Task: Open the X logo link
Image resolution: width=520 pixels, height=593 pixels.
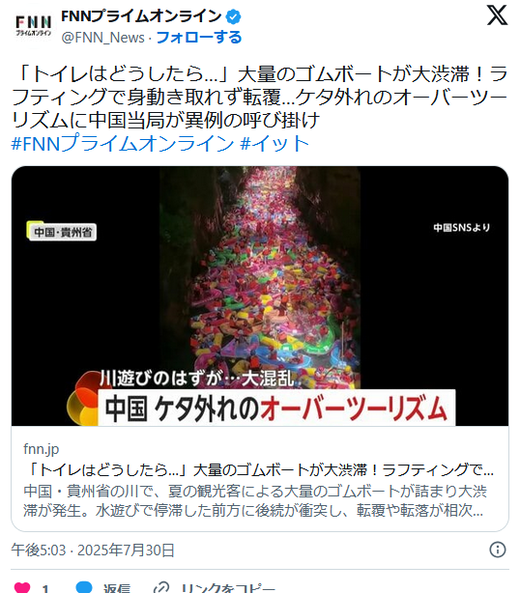Action: tap(497, 16)
